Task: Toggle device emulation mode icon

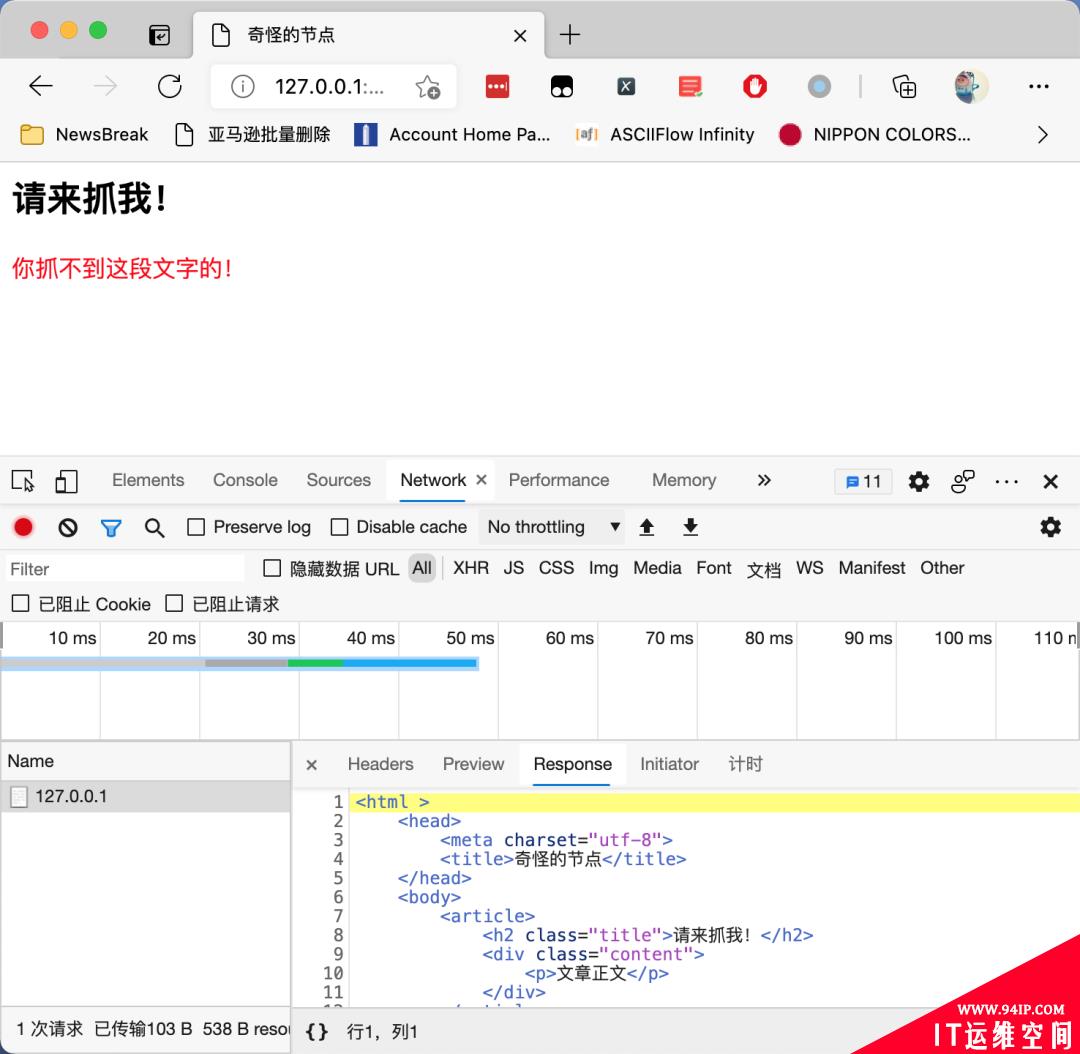Action: 66,481
